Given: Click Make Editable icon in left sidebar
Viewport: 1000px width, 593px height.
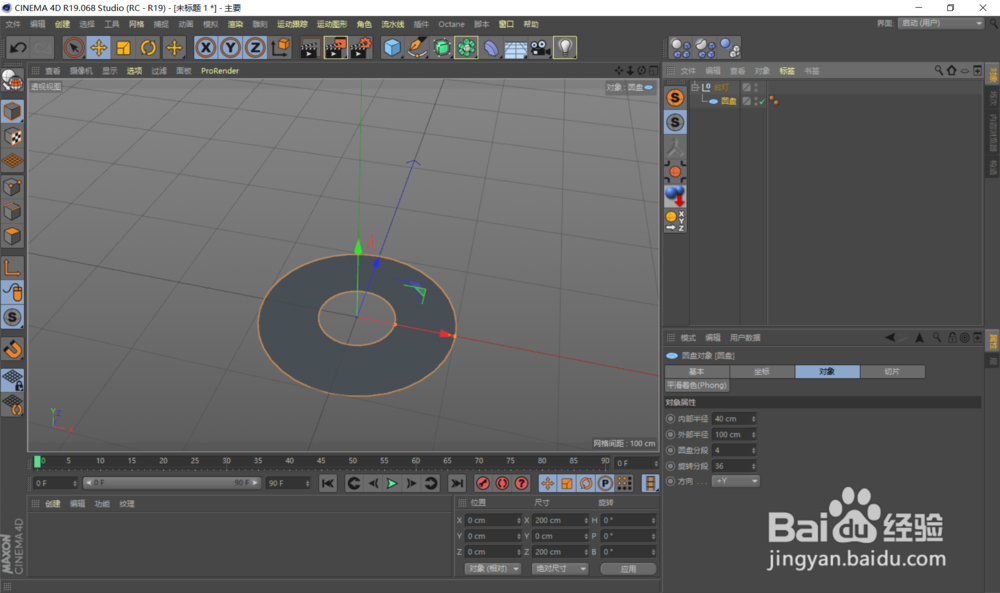Looking at the screenshot, I should tap(12, 80).
